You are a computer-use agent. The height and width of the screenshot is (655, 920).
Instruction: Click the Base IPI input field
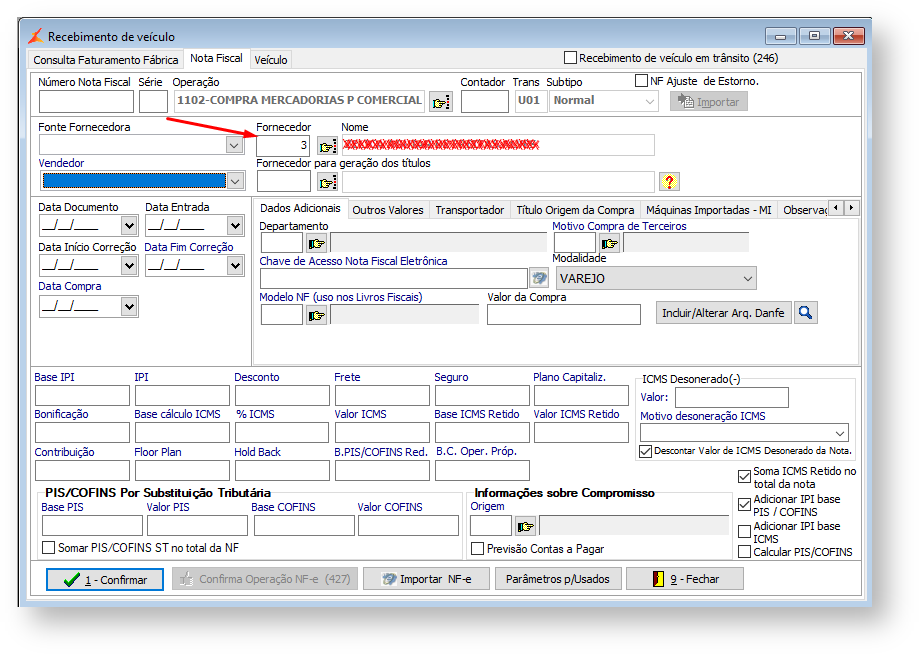pos(82,396)
